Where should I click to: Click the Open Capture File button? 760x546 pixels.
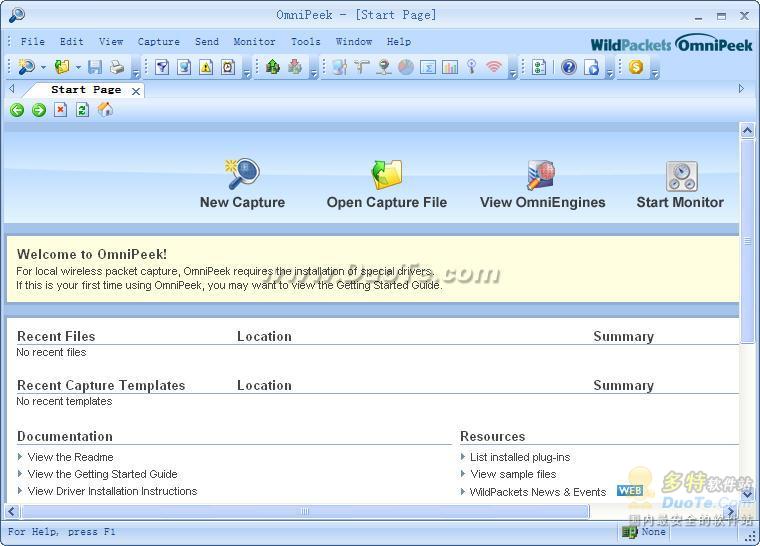point(386,185)
